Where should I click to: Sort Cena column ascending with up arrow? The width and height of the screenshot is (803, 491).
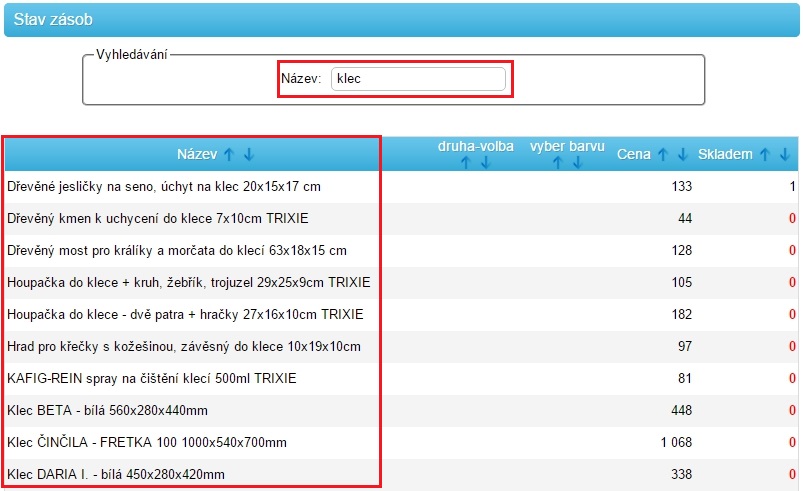[662, 155]
